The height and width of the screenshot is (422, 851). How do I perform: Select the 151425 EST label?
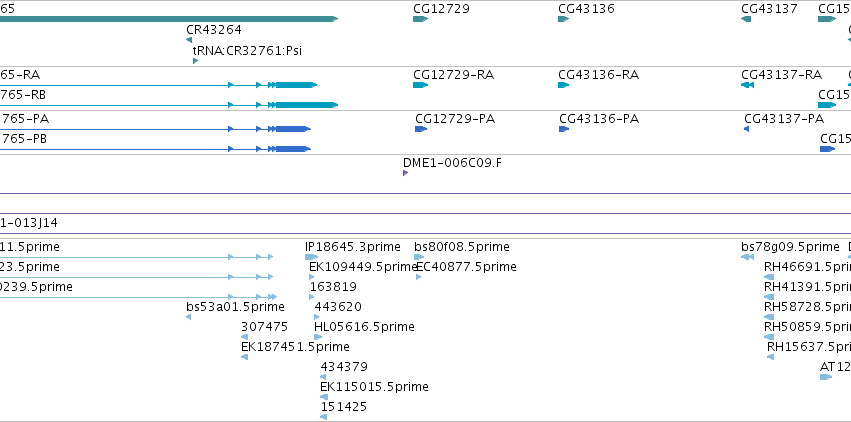344,407
